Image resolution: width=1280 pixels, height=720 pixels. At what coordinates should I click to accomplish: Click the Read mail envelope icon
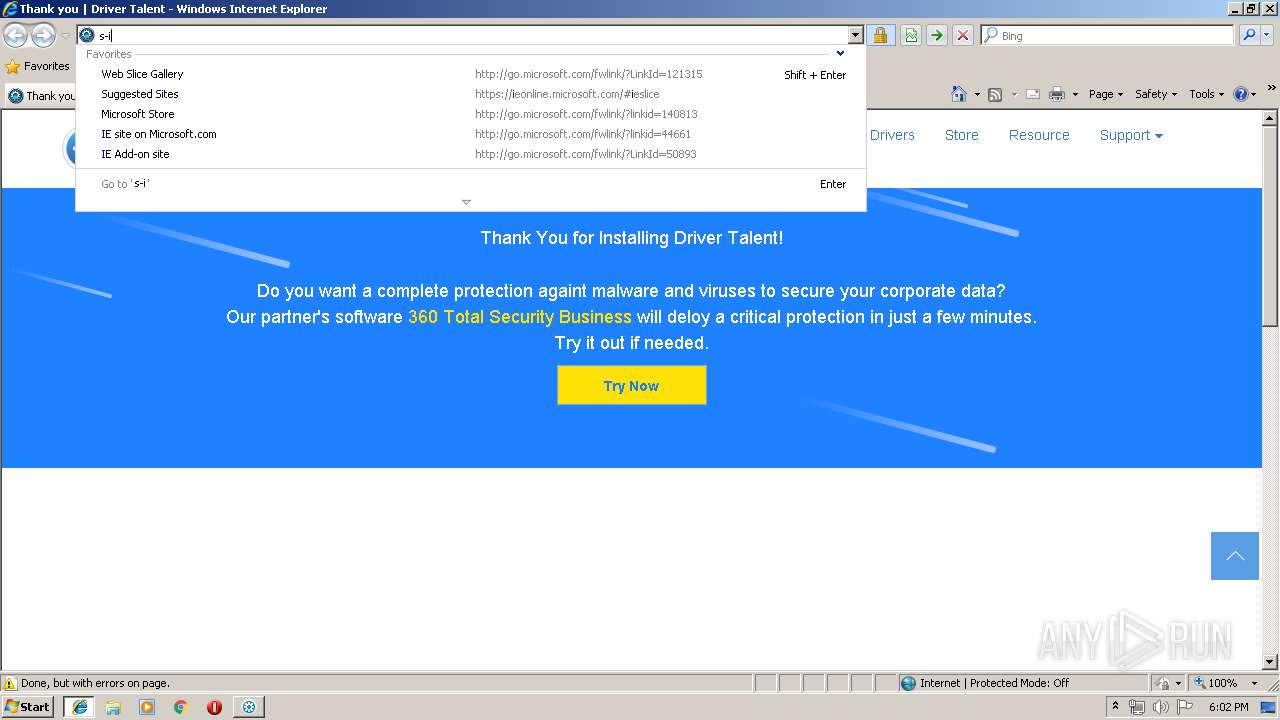(x=1032, y=94)
